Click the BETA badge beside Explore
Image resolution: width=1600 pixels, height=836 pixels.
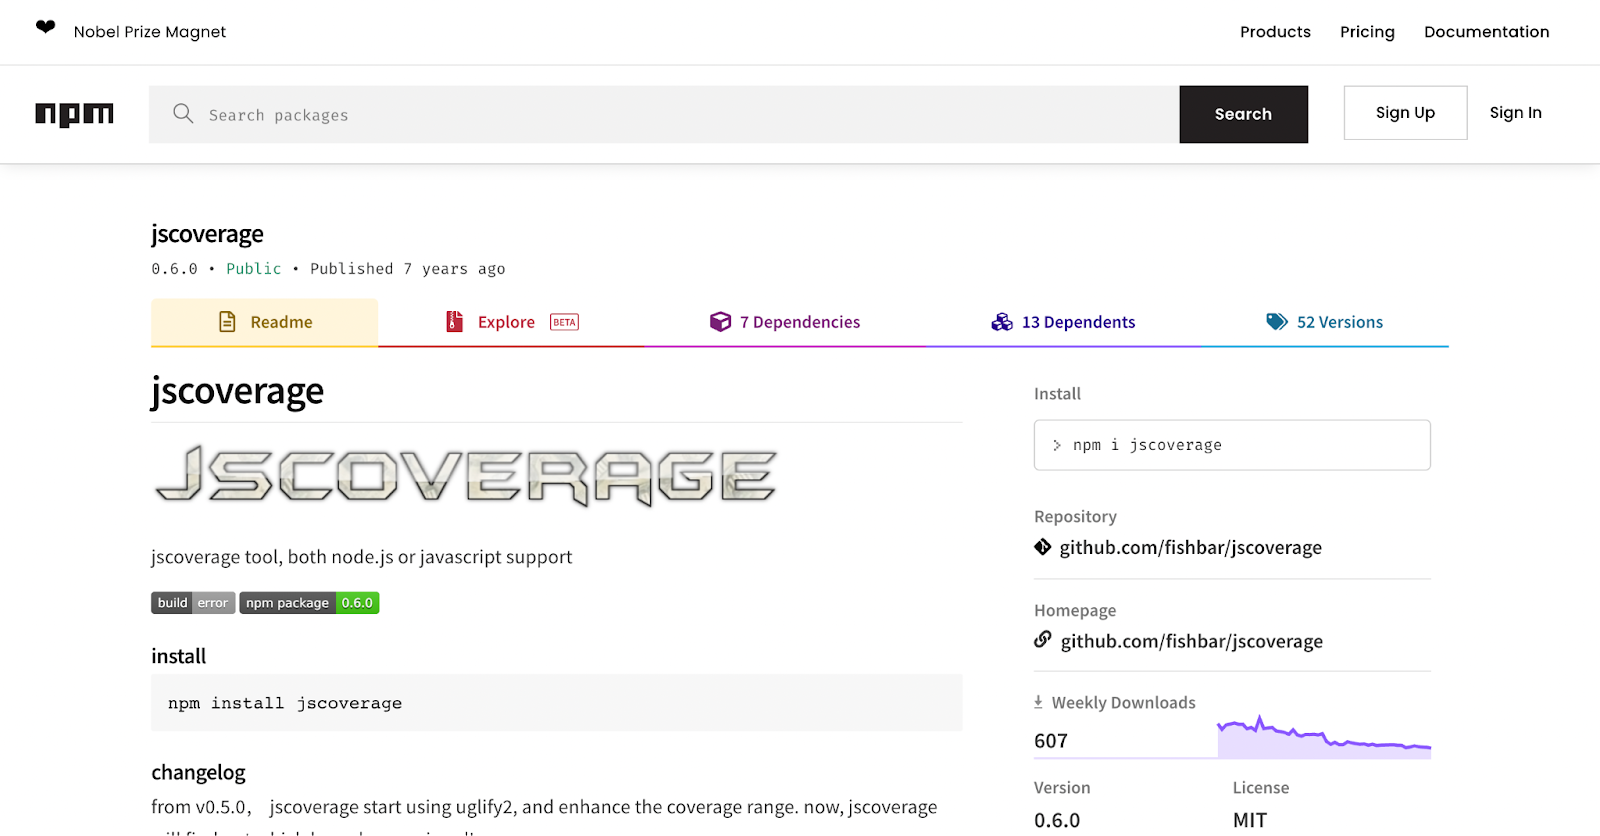(564, 322)
